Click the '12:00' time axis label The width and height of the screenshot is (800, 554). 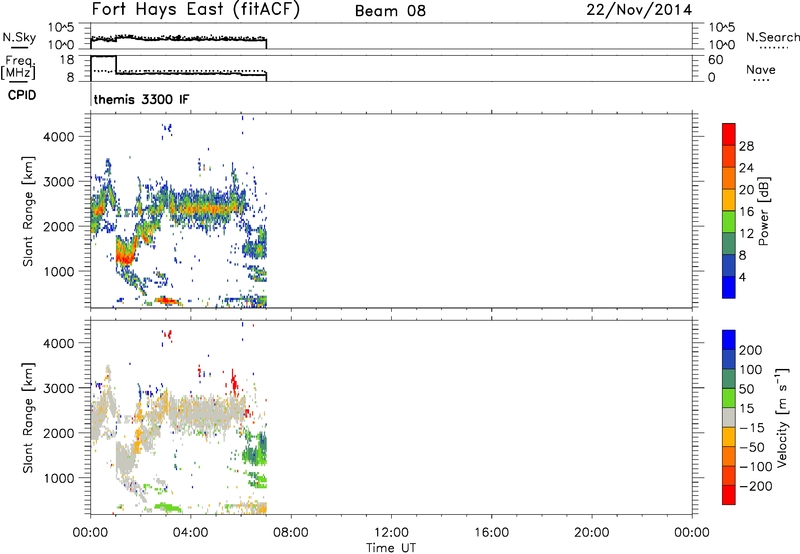(391, 533)
